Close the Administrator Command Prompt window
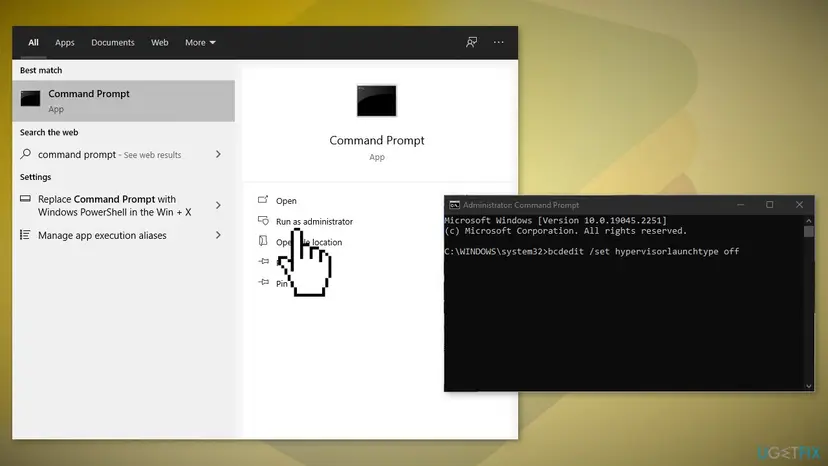The image size is (828, 466). 799,204
